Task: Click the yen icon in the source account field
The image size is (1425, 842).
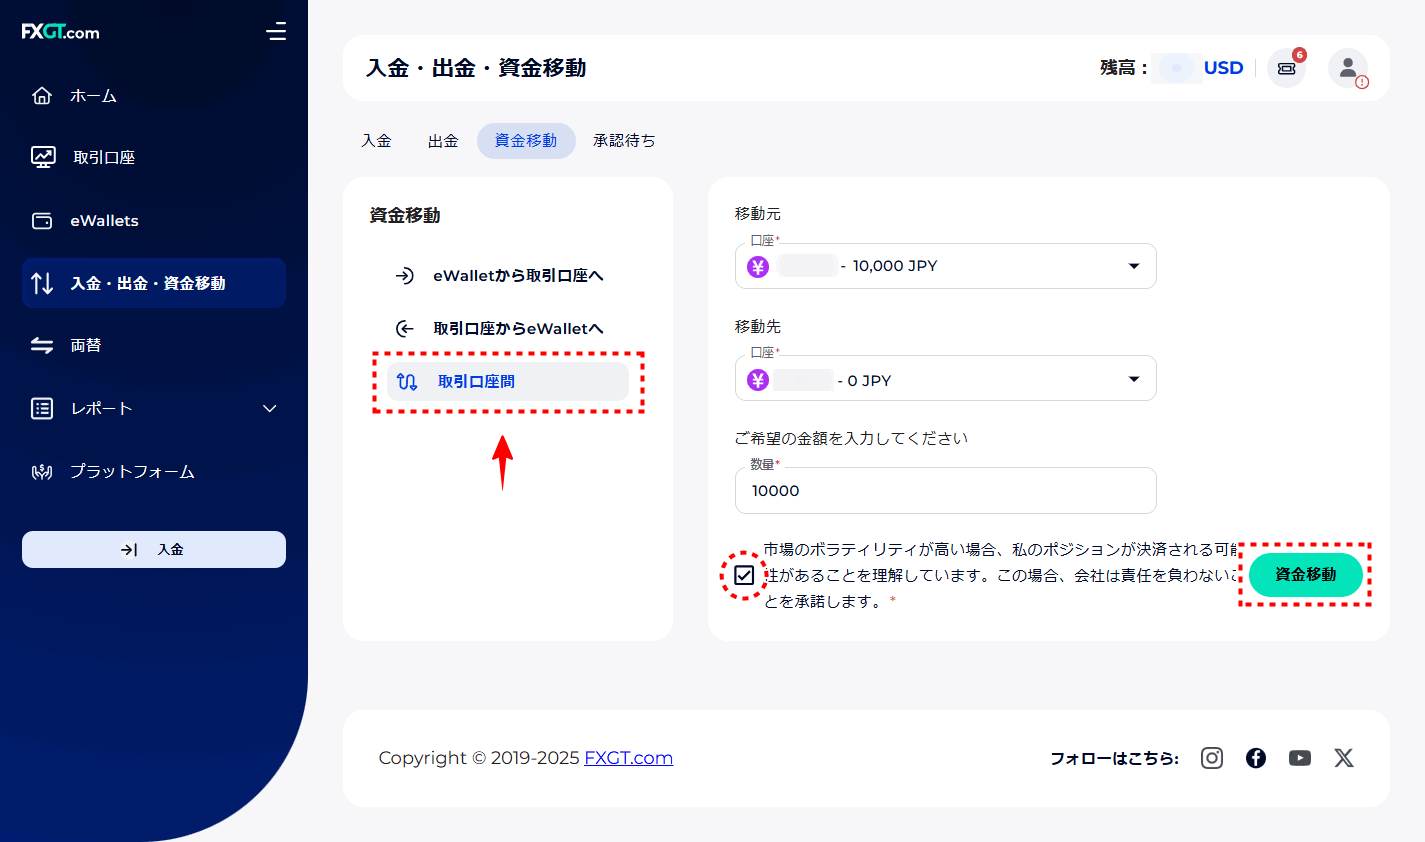Action: [x=758, y=266]
